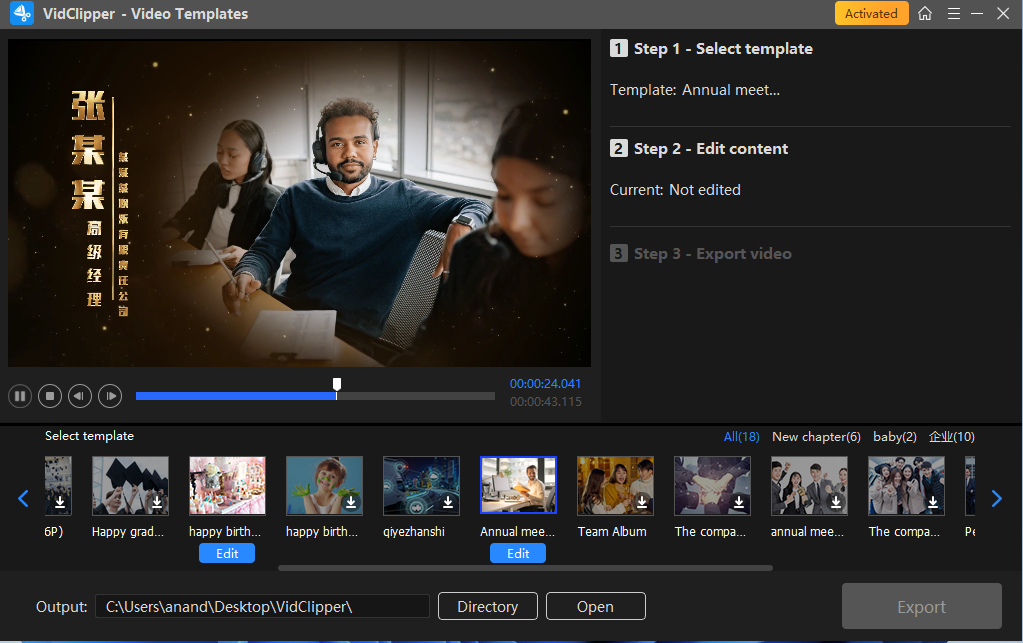The width and height of the screenshot is (1023, 643).
Task: Step back to previous frame
Action: 80,396
